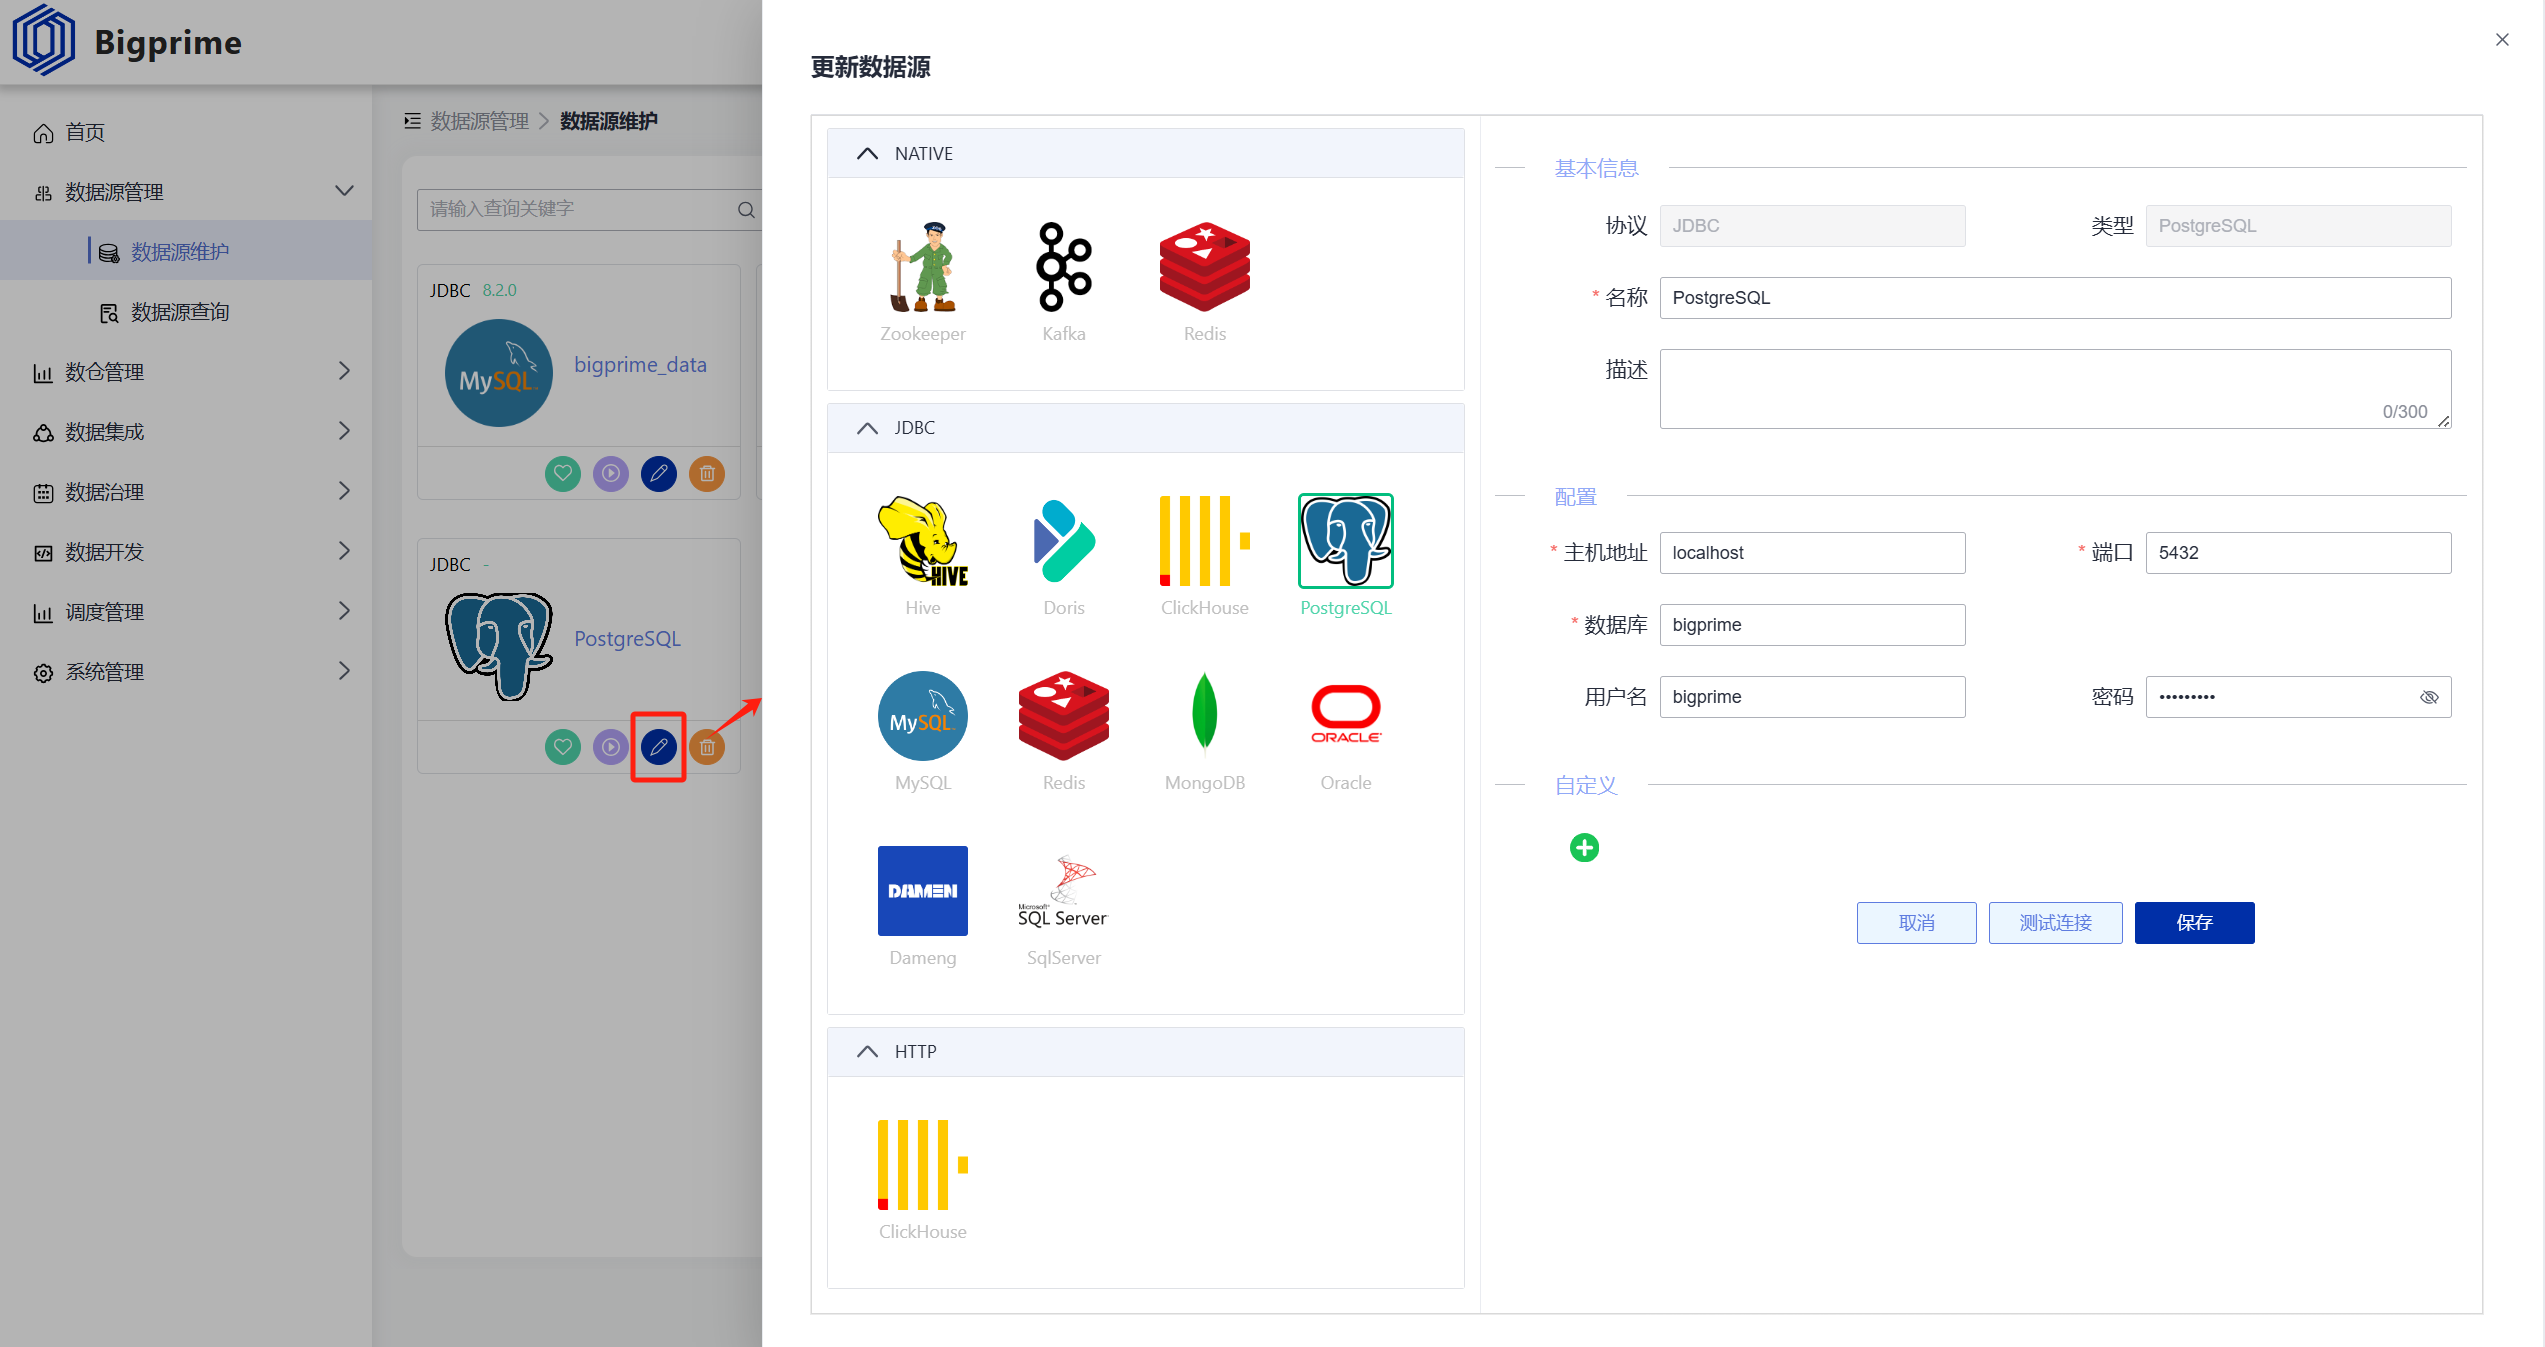Select the Zookeeper data source type

click(922, 268)
